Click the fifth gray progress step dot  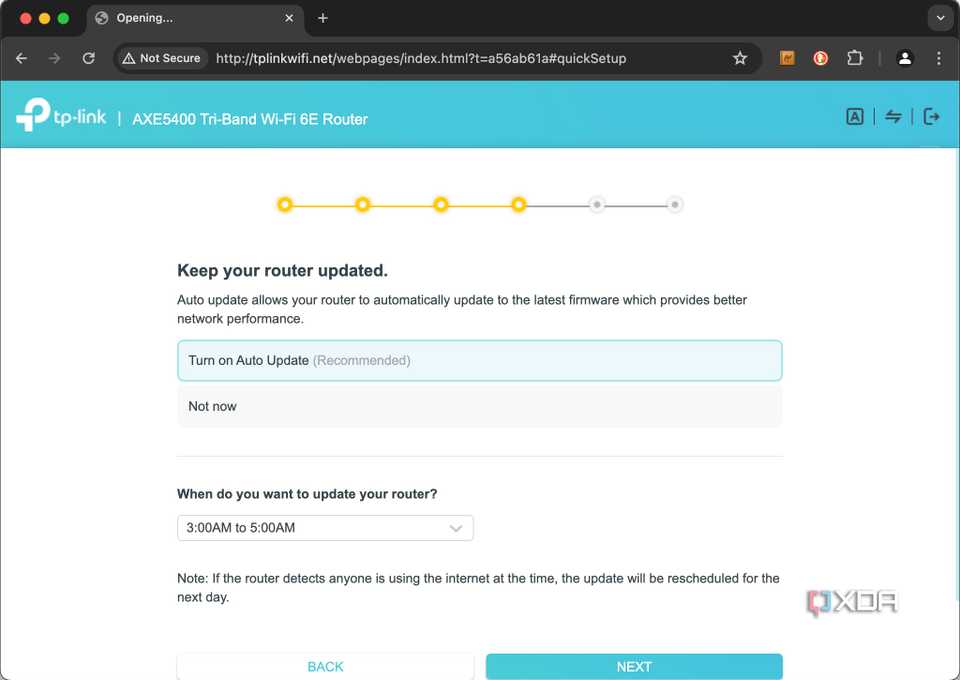[597, 204]
